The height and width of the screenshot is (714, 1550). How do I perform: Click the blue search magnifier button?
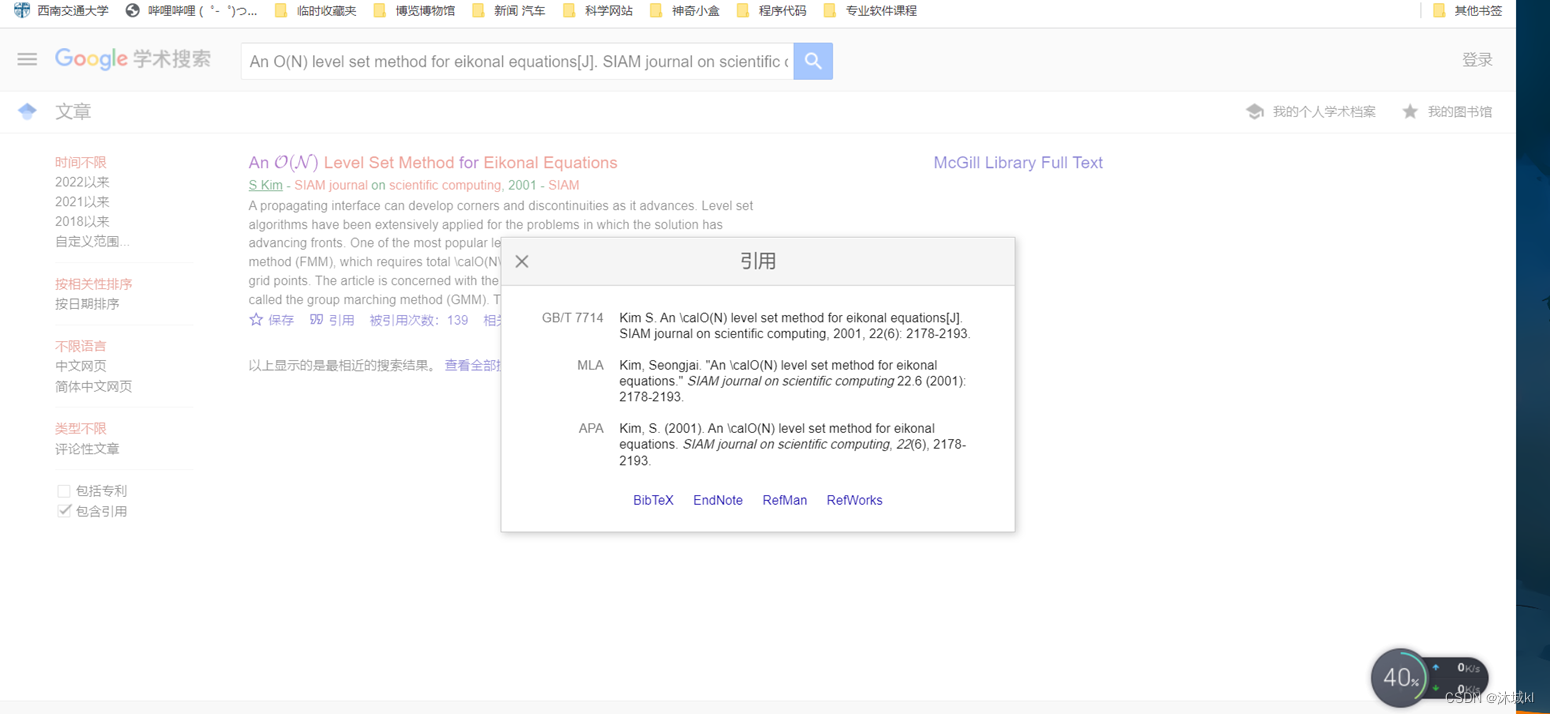(x=813, y=61)
